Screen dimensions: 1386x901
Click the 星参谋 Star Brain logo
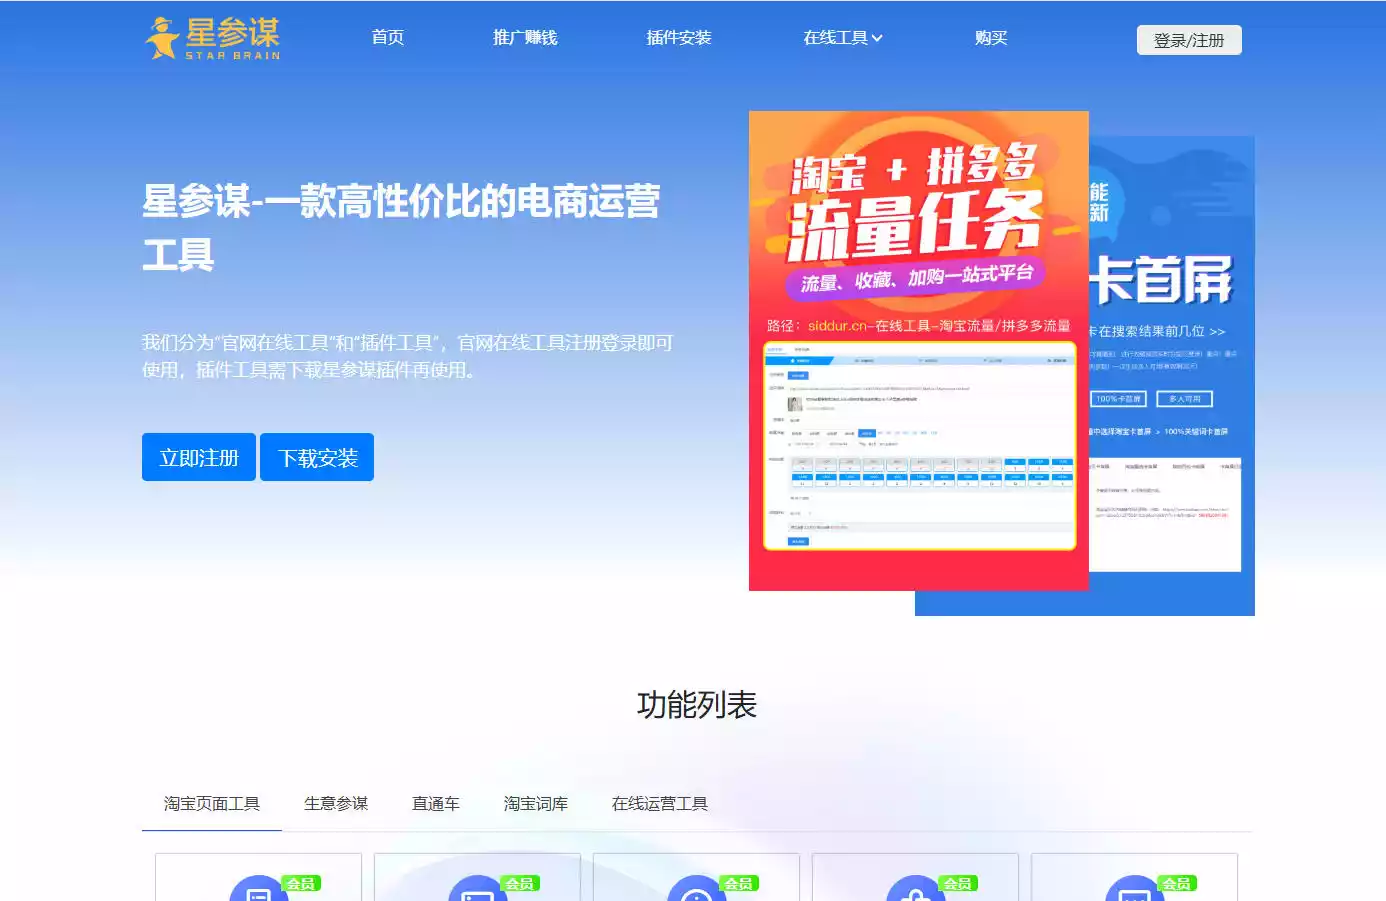(x=212, y=38)
